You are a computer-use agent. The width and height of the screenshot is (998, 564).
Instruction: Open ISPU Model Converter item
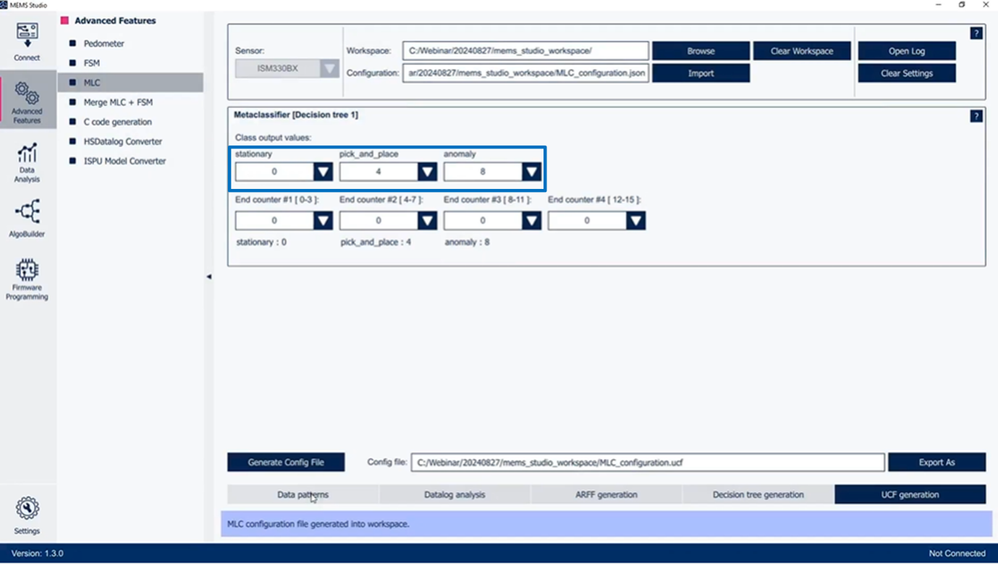[x=125, y=161]
